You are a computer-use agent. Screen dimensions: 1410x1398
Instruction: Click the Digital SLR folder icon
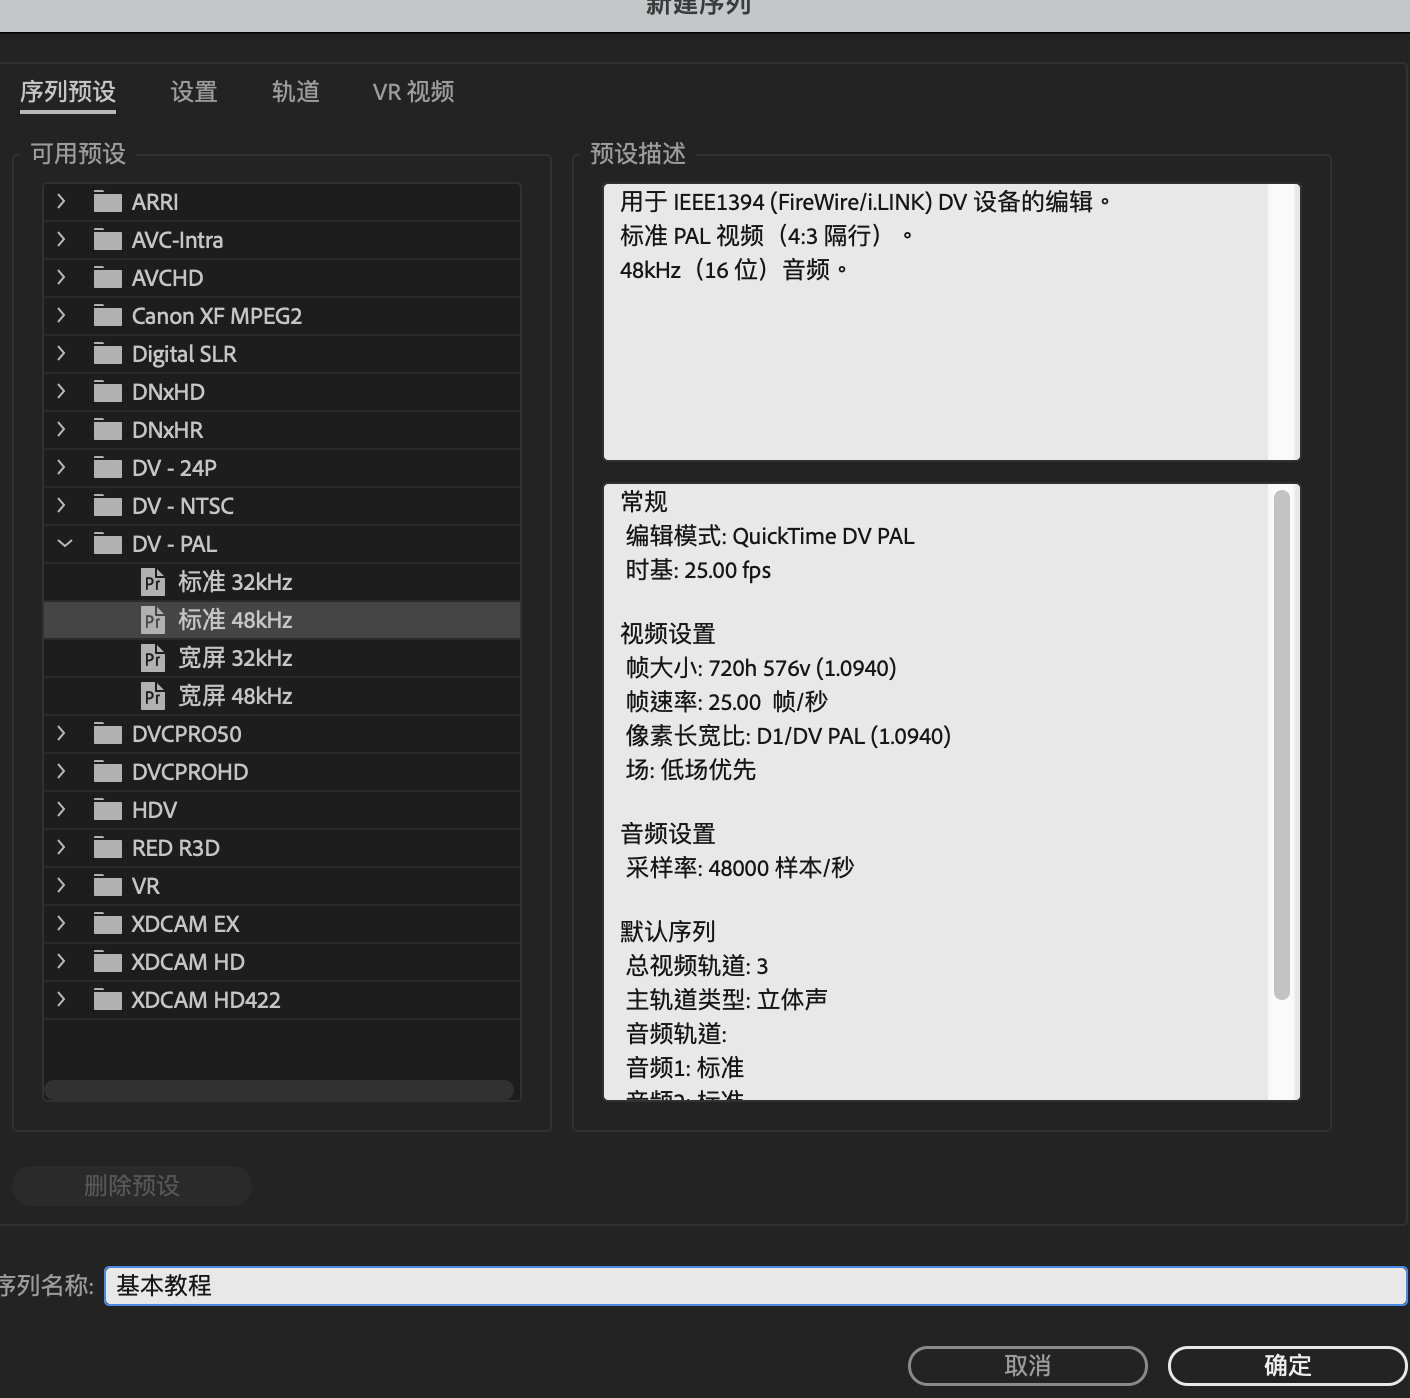pyautogui.click(x=107, y=353)
